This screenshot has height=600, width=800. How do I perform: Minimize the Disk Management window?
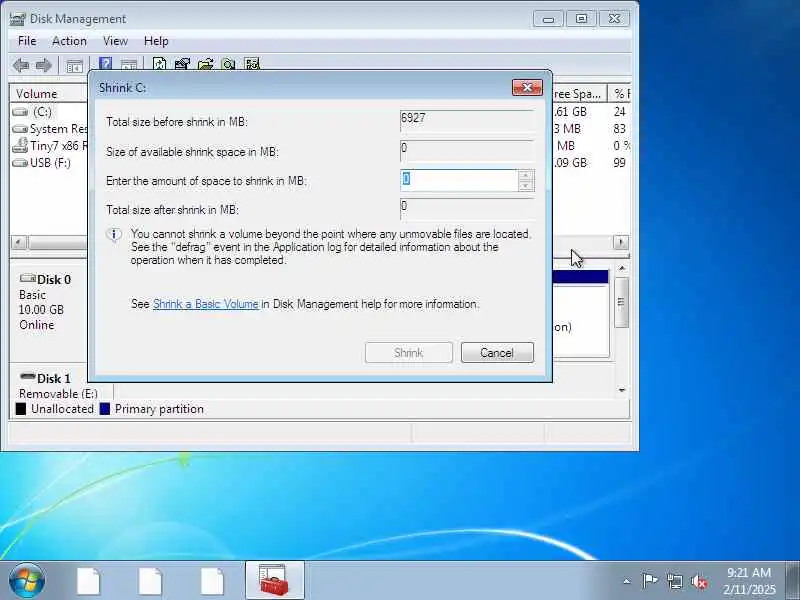[x=548, y=19]
